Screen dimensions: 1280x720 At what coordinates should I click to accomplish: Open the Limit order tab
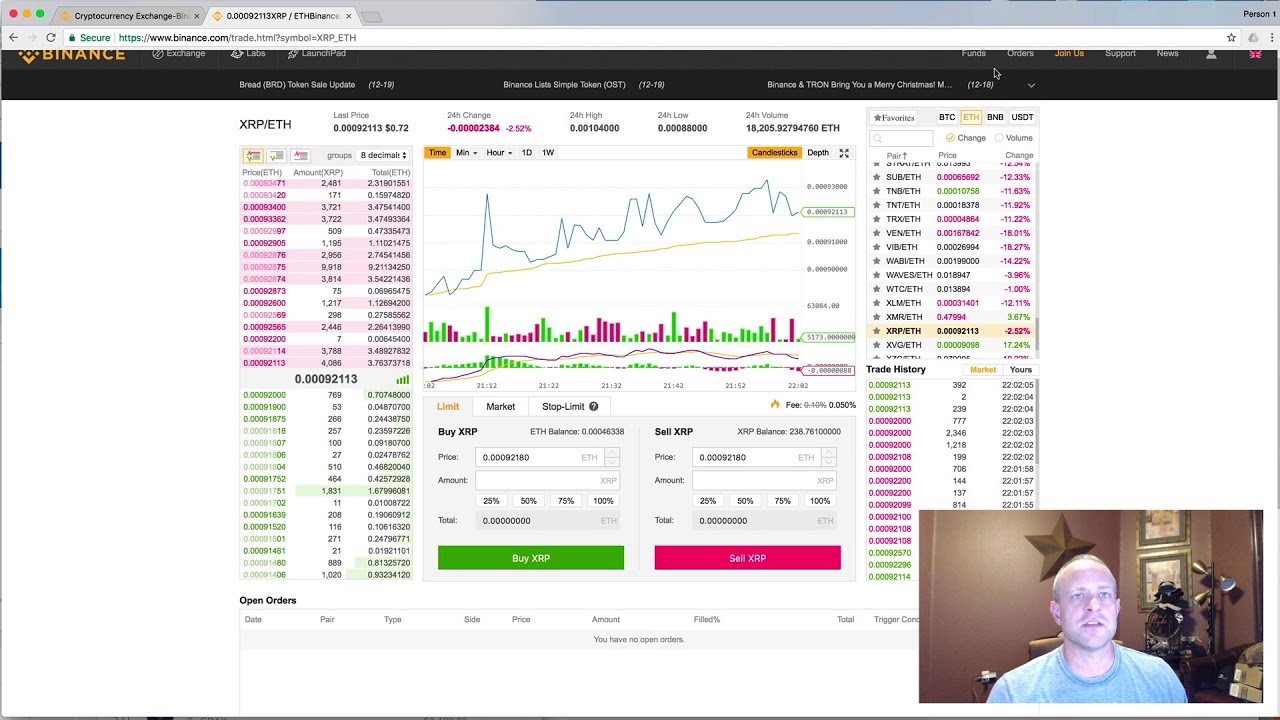(x=448, y=407)
